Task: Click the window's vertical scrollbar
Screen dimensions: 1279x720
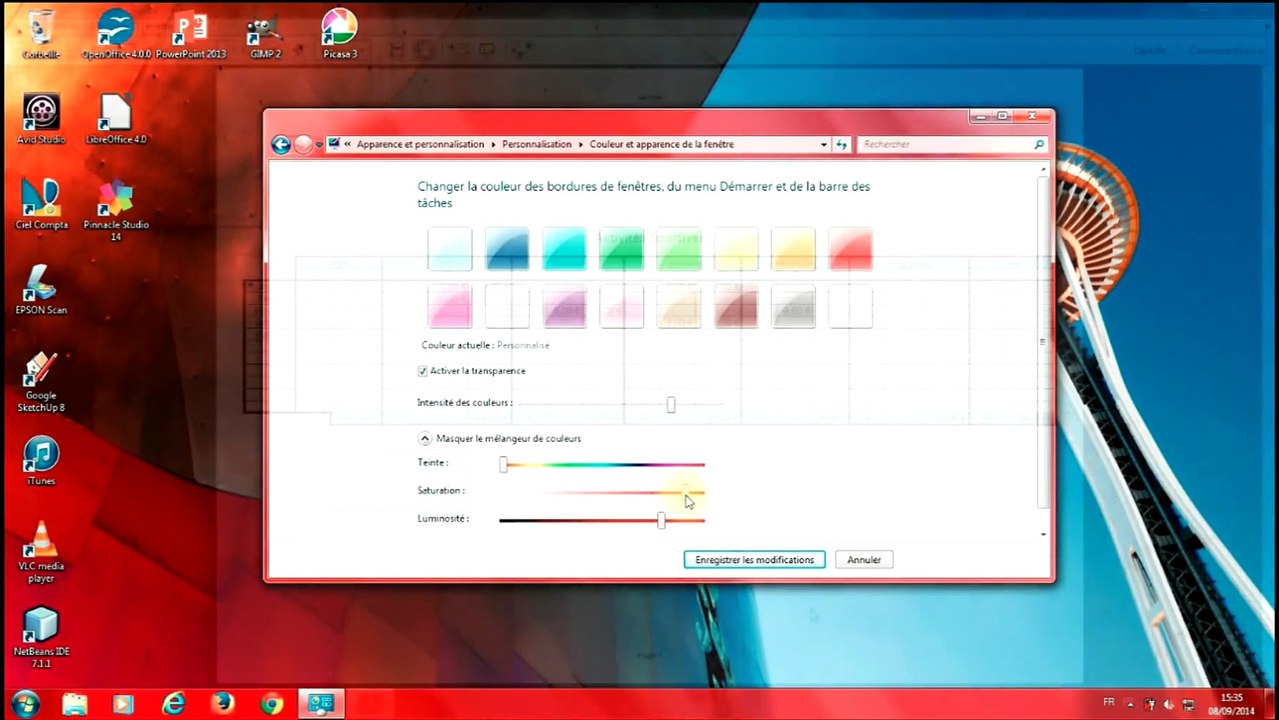Action: (x=1043, y=340)
